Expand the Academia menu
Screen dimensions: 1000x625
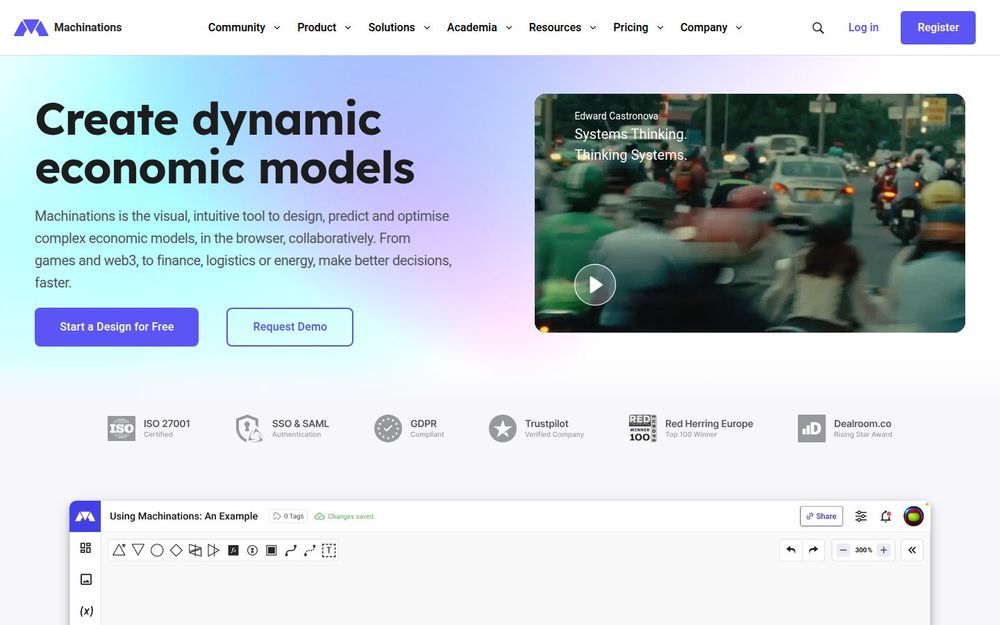479,27
